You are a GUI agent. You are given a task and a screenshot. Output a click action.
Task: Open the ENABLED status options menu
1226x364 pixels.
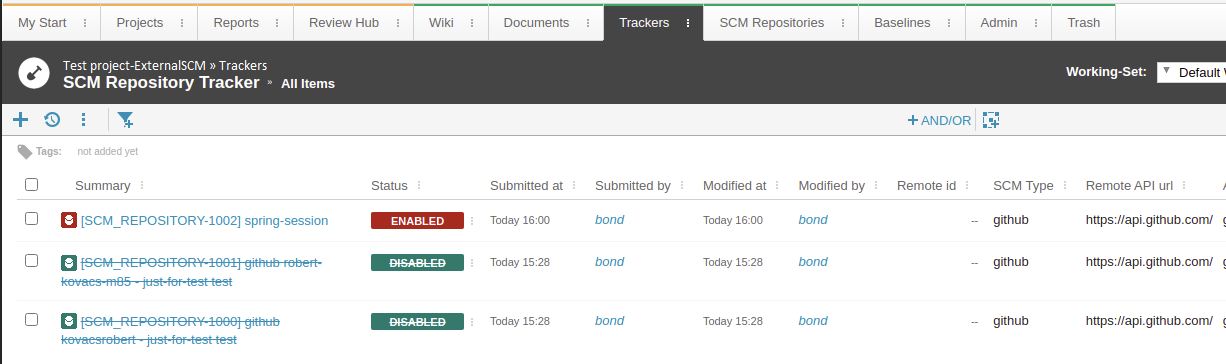click(x=473, y=221)
